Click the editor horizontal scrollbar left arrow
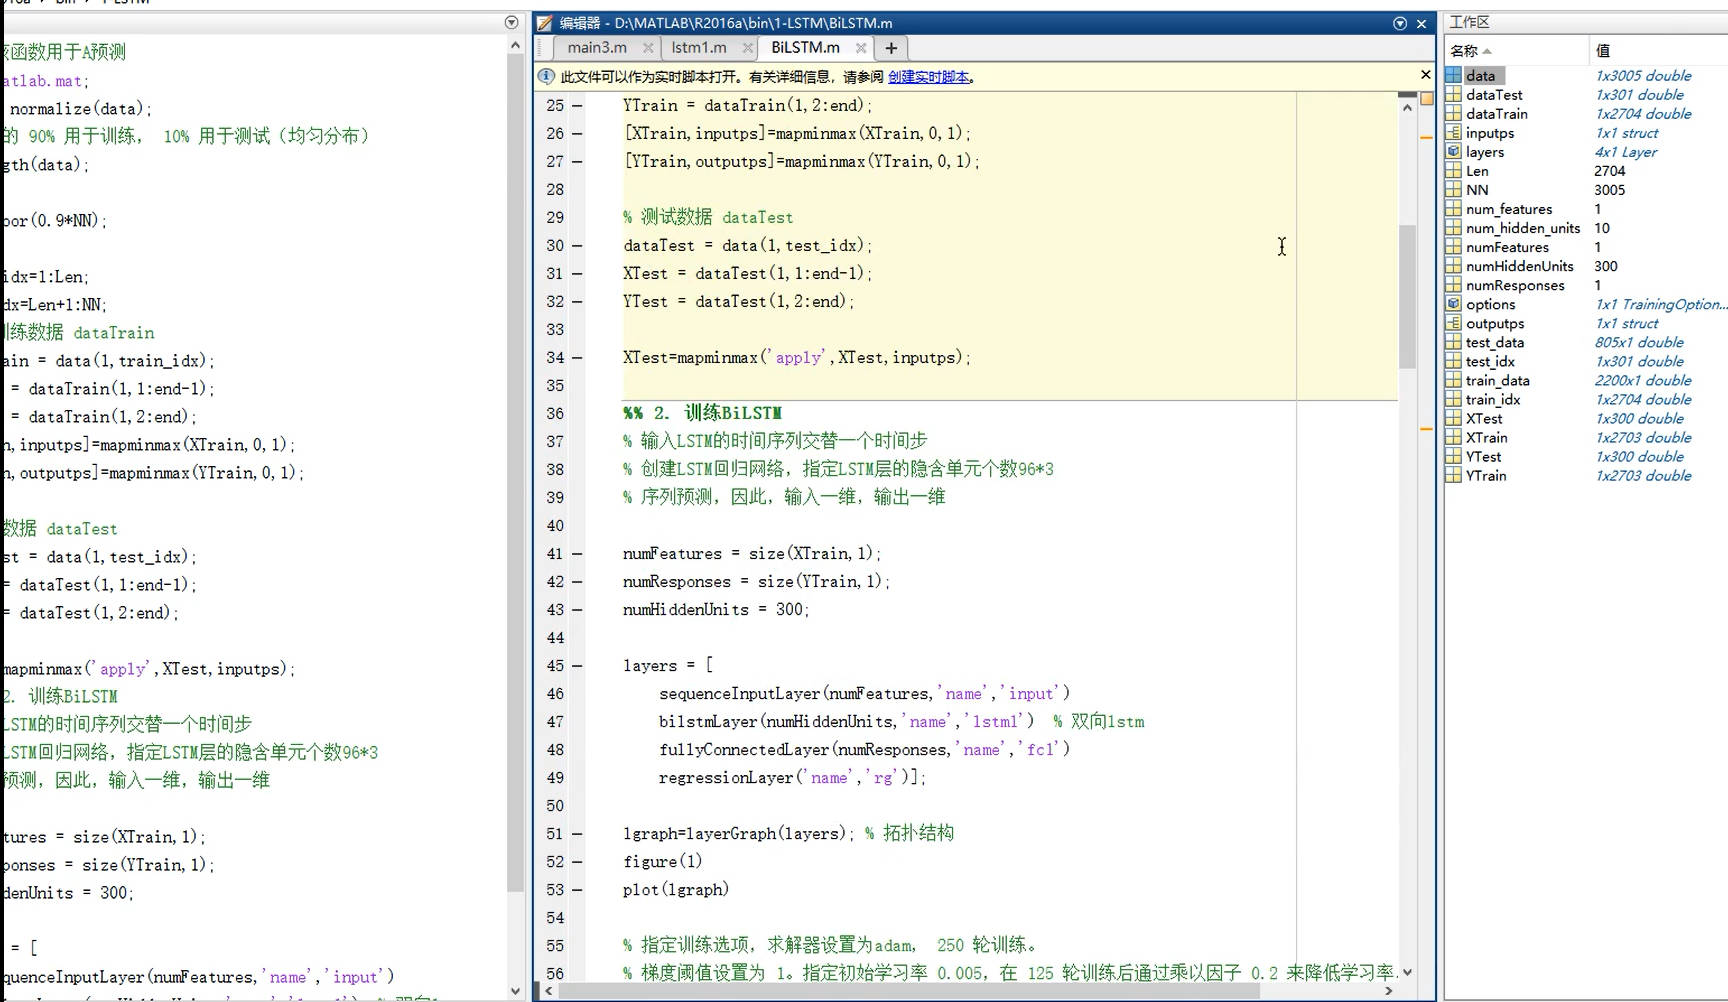The width and height of the screenshot is (1728, 1002). coord(547,991)
